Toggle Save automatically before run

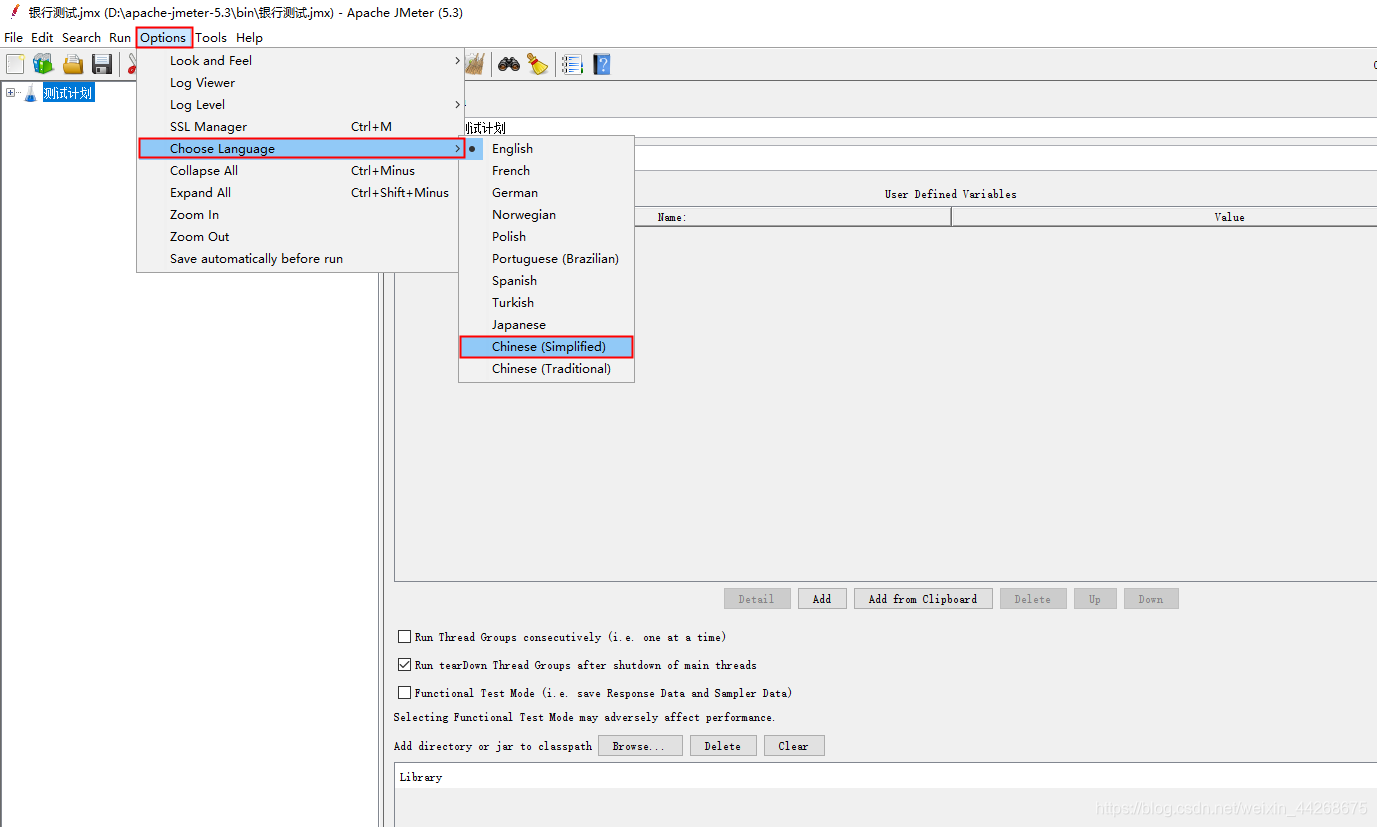[x=300, y=259]
